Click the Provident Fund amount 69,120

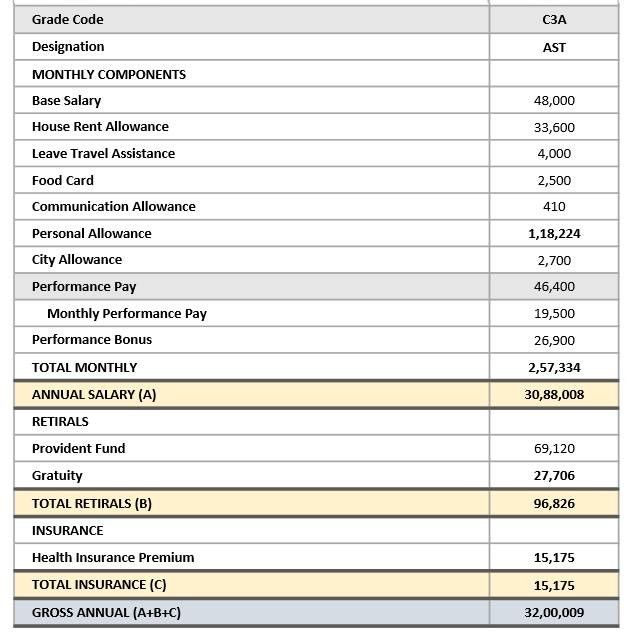(554, 448)
